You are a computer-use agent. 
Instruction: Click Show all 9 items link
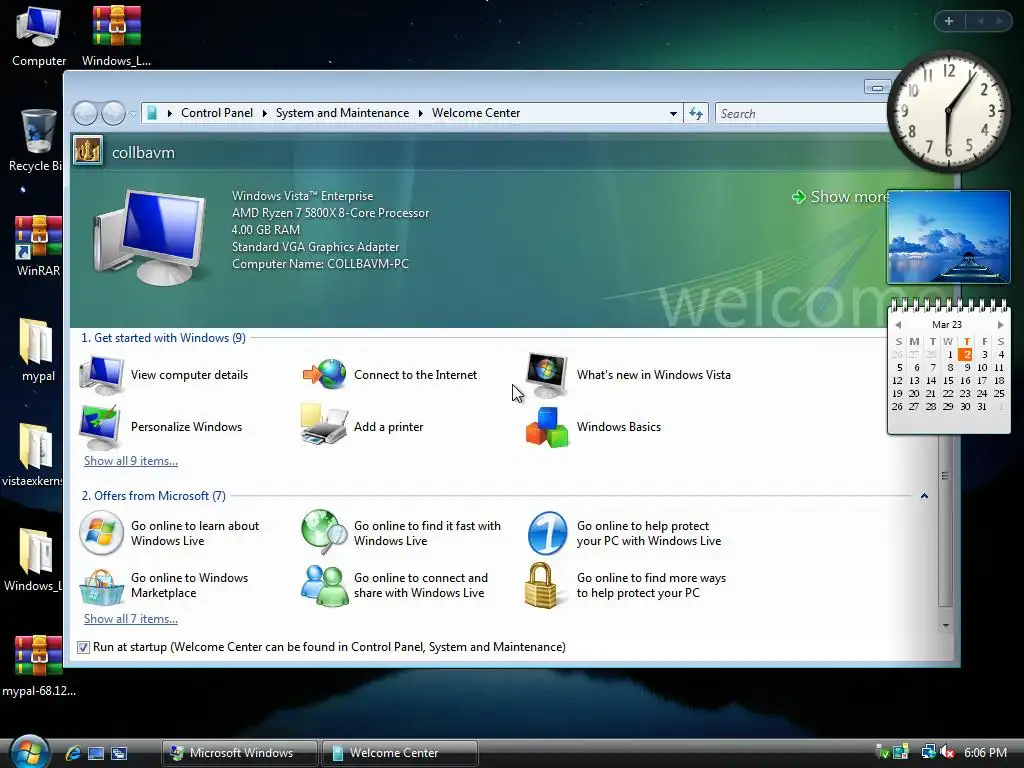pyautogui.click(x=131, y=461)
